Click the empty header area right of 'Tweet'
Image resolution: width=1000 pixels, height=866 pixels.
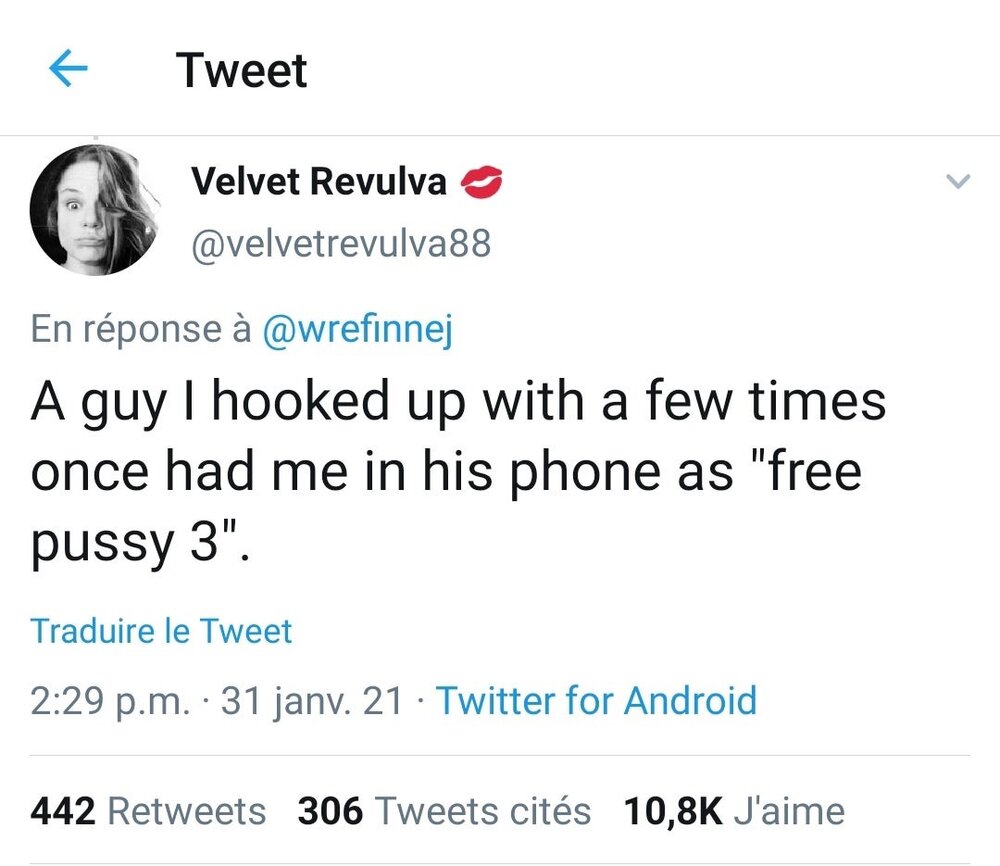(x=650, y=70)
